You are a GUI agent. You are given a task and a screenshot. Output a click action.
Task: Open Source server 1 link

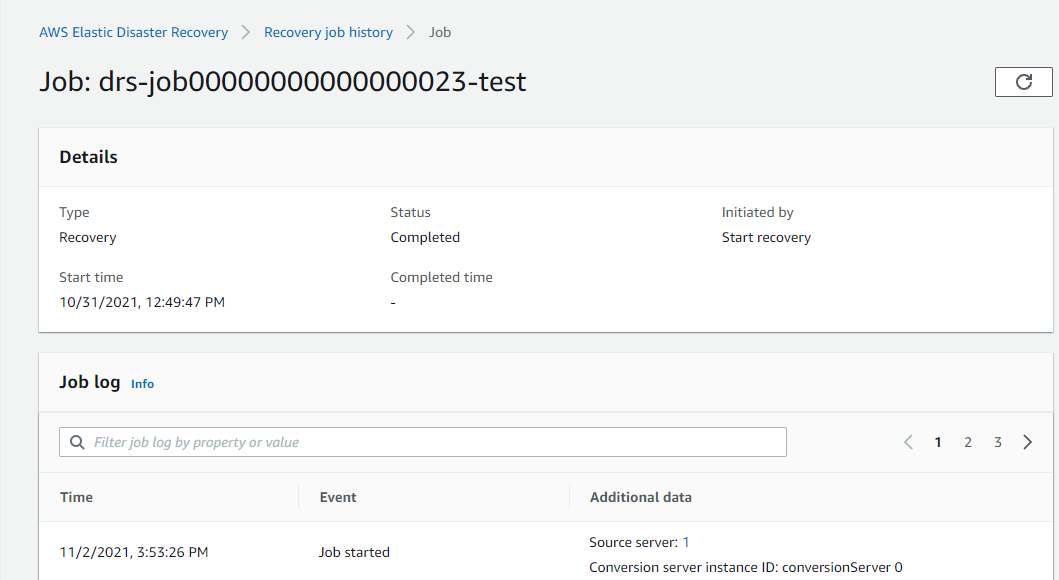686,542
